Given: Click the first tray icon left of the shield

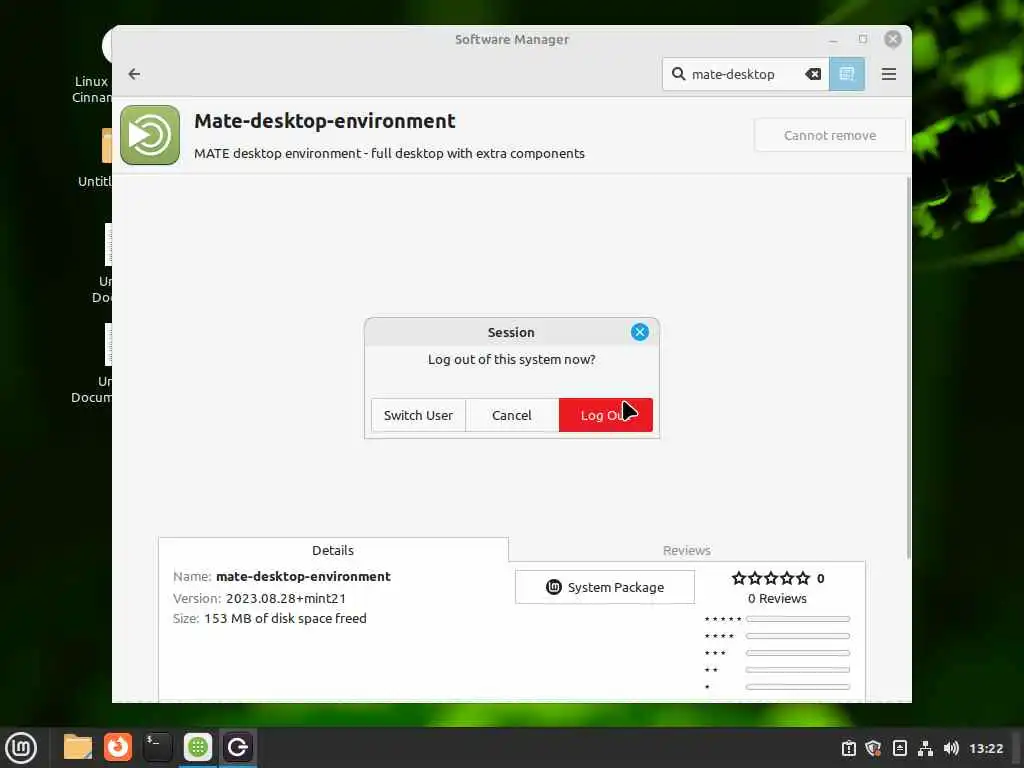Looking at the screenshot, I should tap(848, 748).
